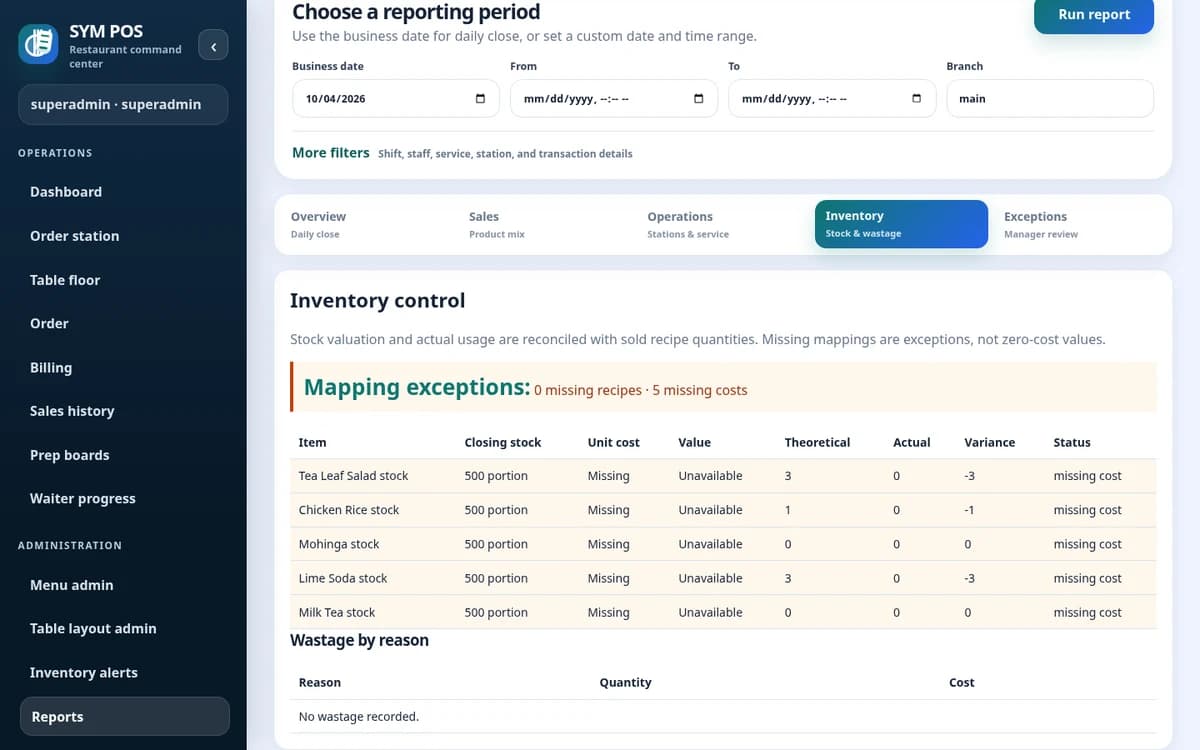Screen dimensions: 1200x750
Task: Click the Milk Tea stock item
Action: [337, 612]
